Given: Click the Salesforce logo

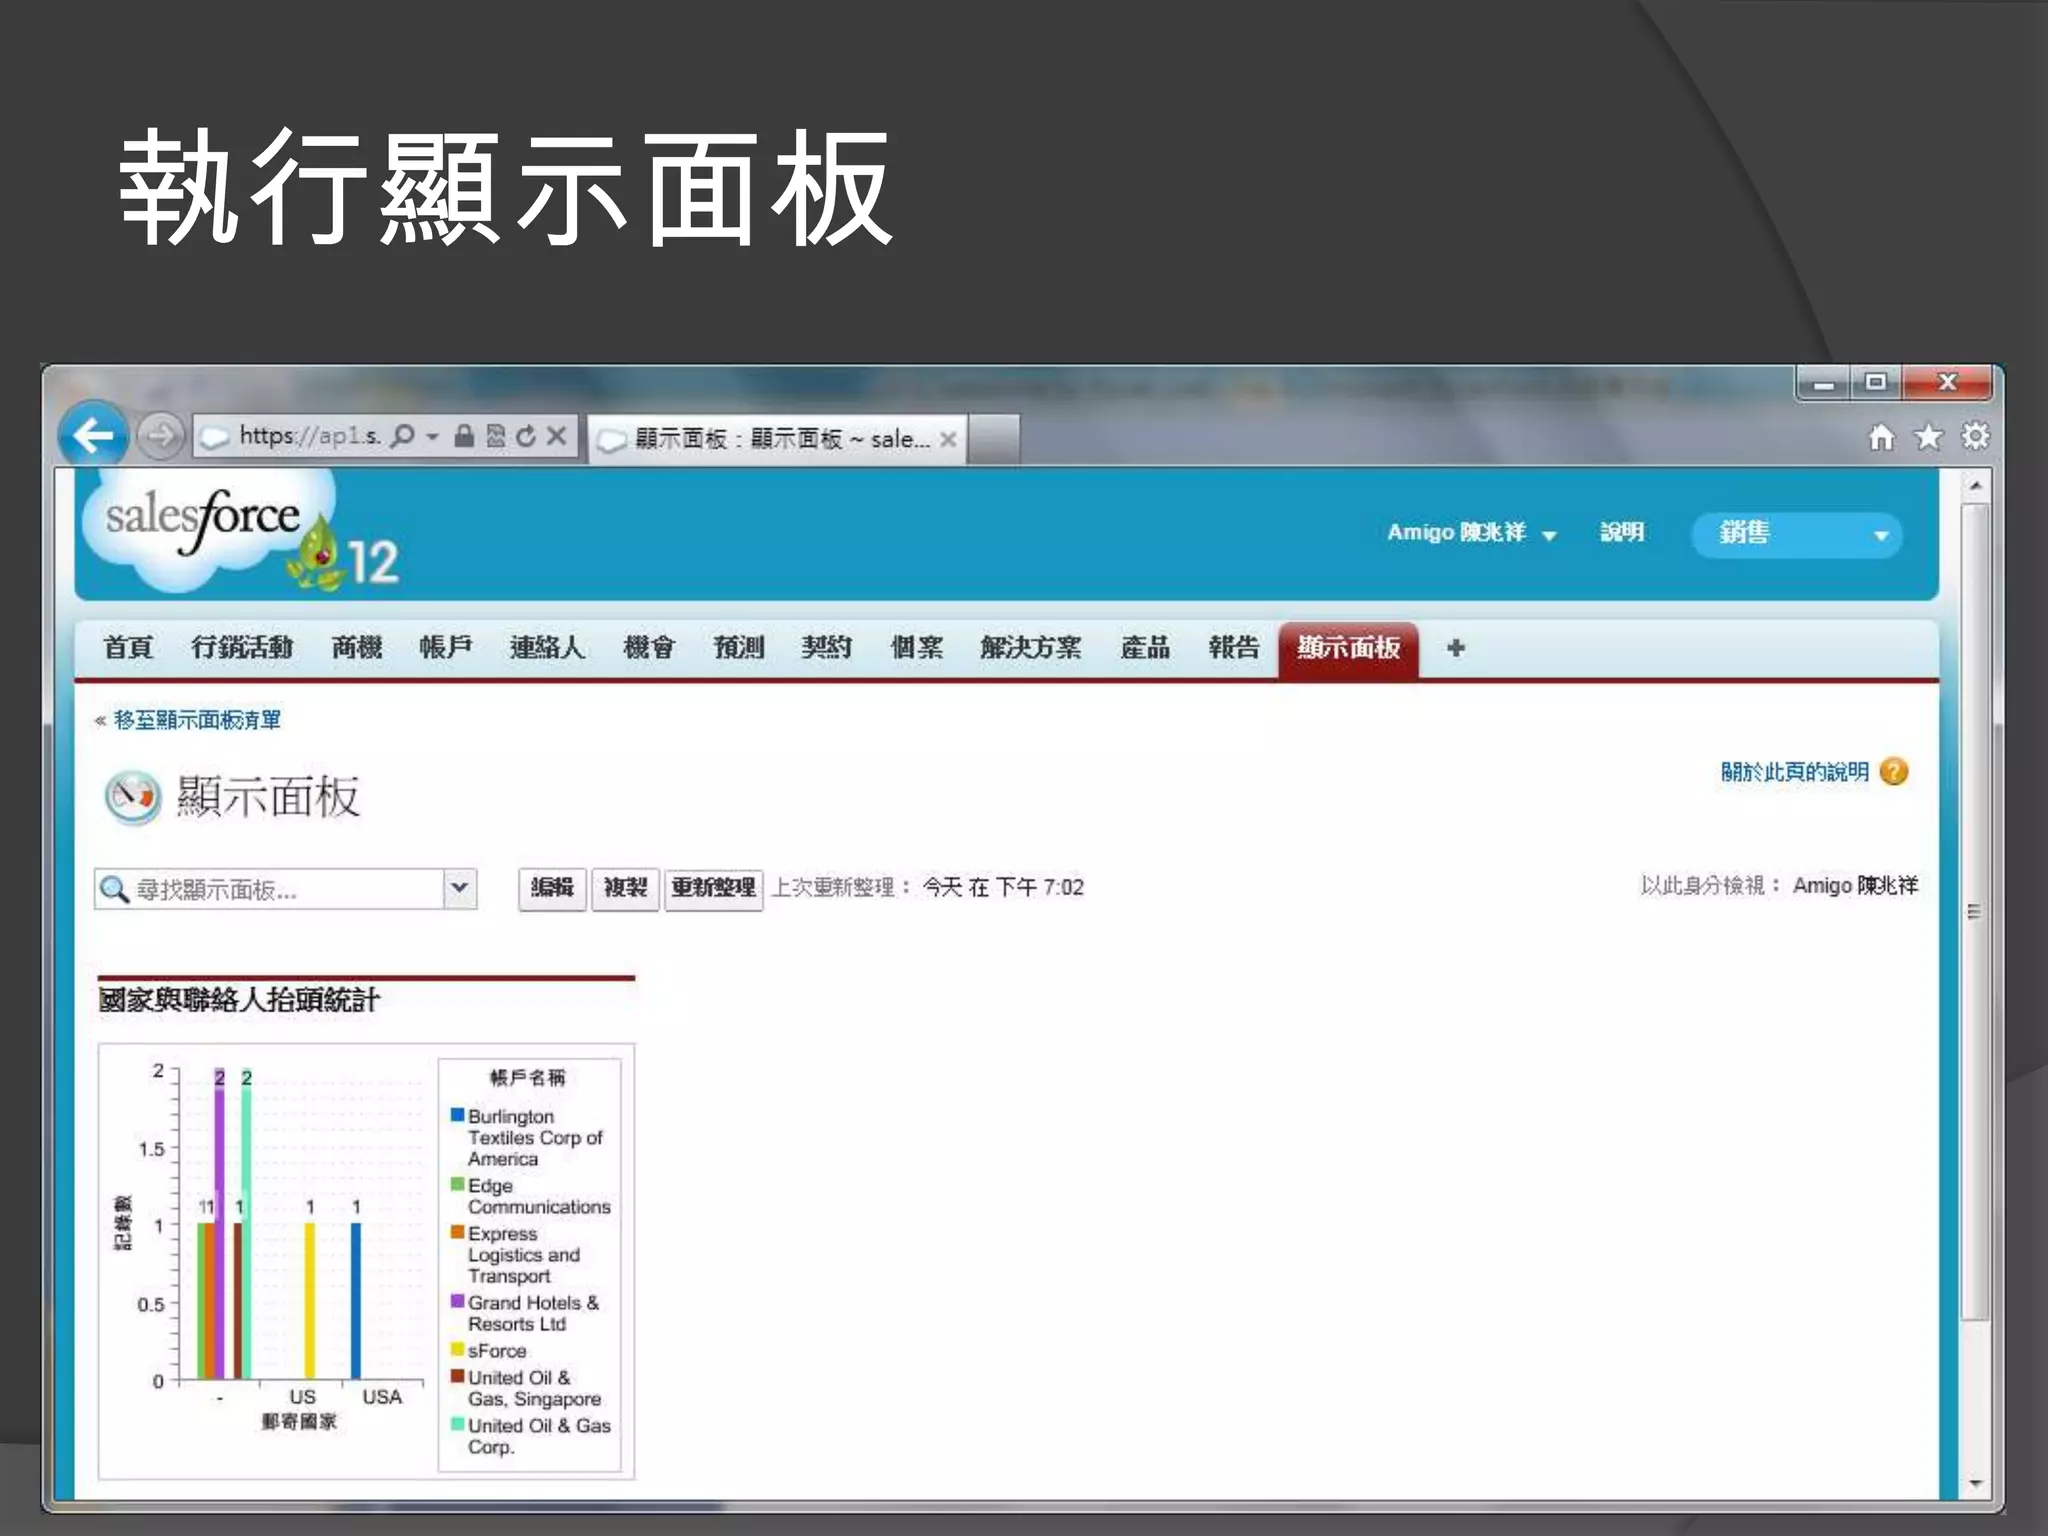Looking at the screenshot, I should click(x=204, y=520).
